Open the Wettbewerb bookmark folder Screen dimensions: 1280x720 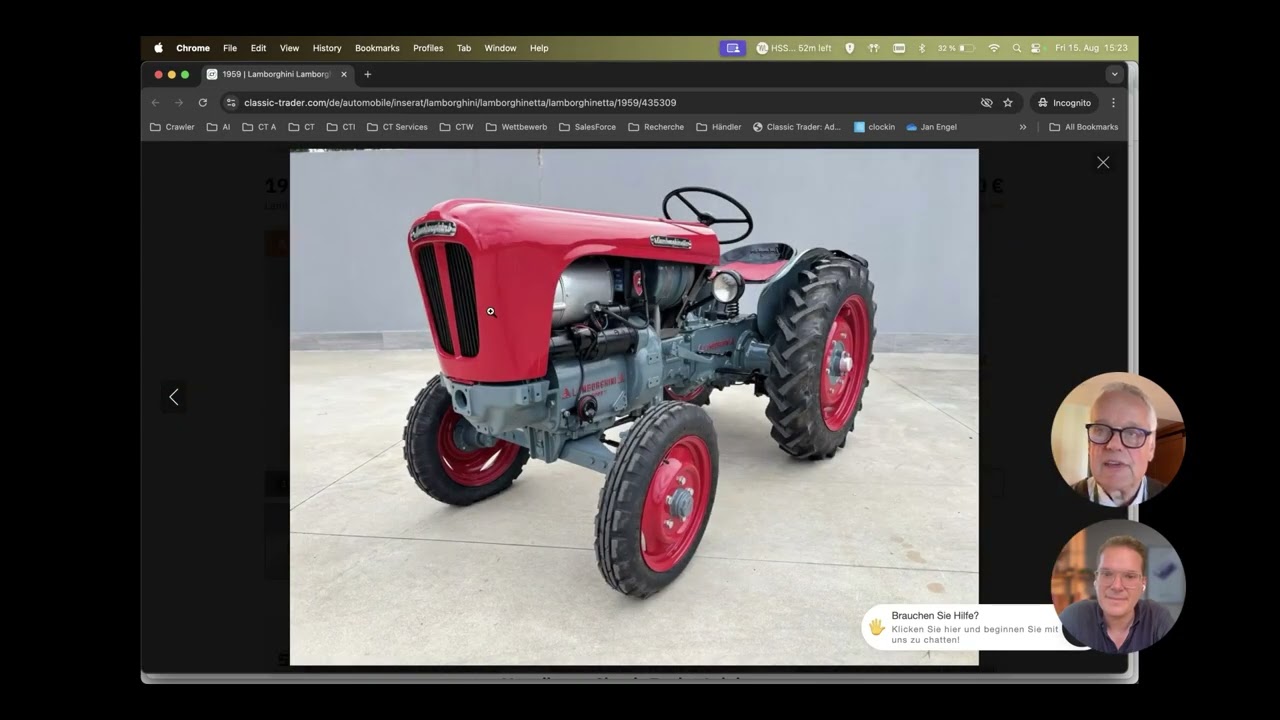pos(516,127)
